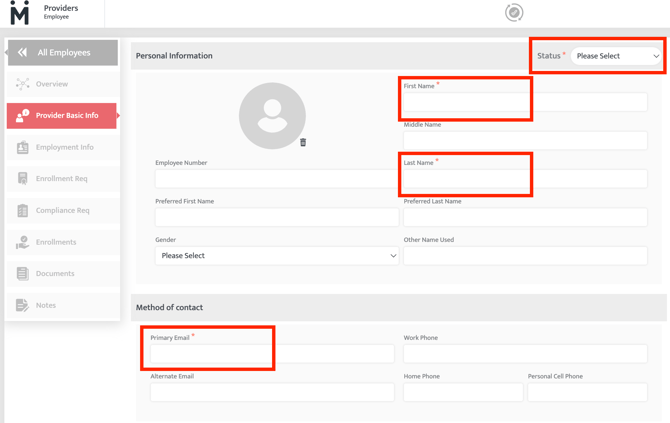Expand the Gender Please Select dropdown
The image size is (670, 423).
click(276, 256)
